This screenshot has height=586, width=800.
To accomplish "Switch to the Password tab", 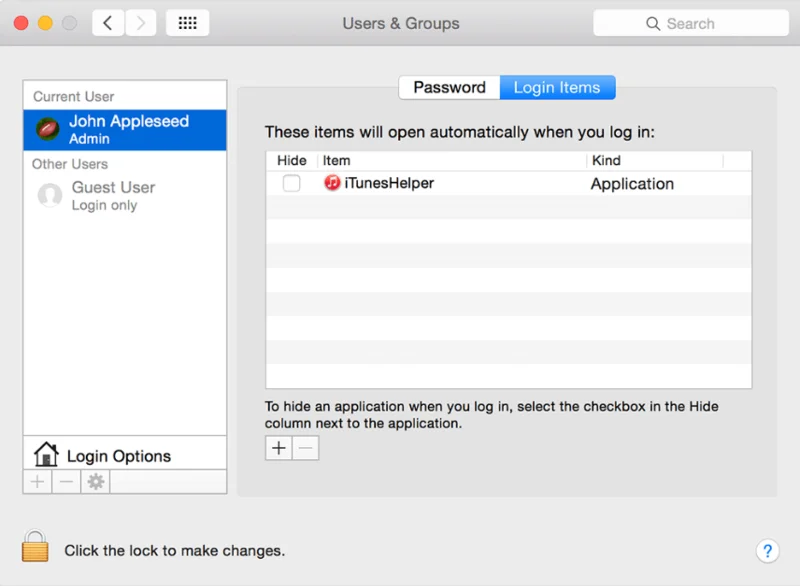I will 449,87.
